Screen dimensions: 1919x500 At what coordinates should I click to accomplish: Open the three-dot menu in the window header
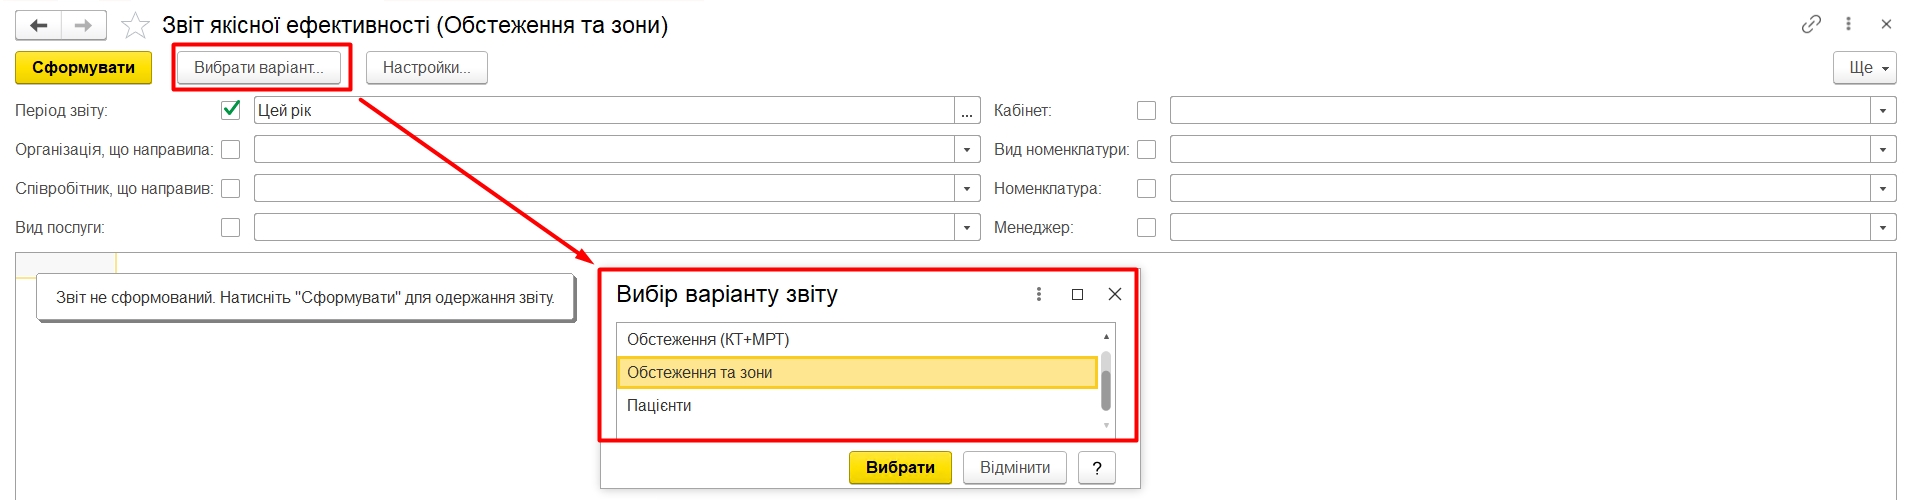pos(1848,24)
